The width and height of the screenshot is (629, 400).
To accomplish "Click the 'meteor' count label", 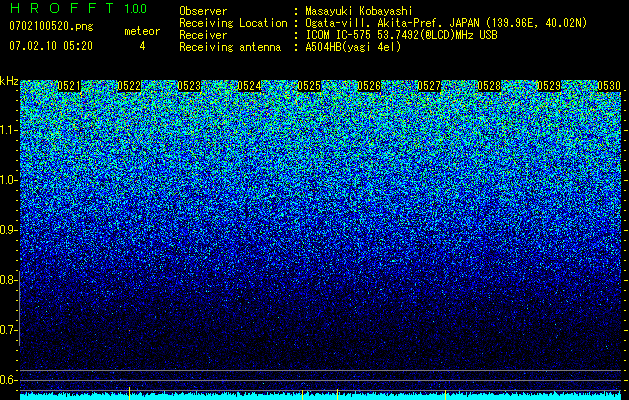I will pyautogui.click(x=142, y=31).
